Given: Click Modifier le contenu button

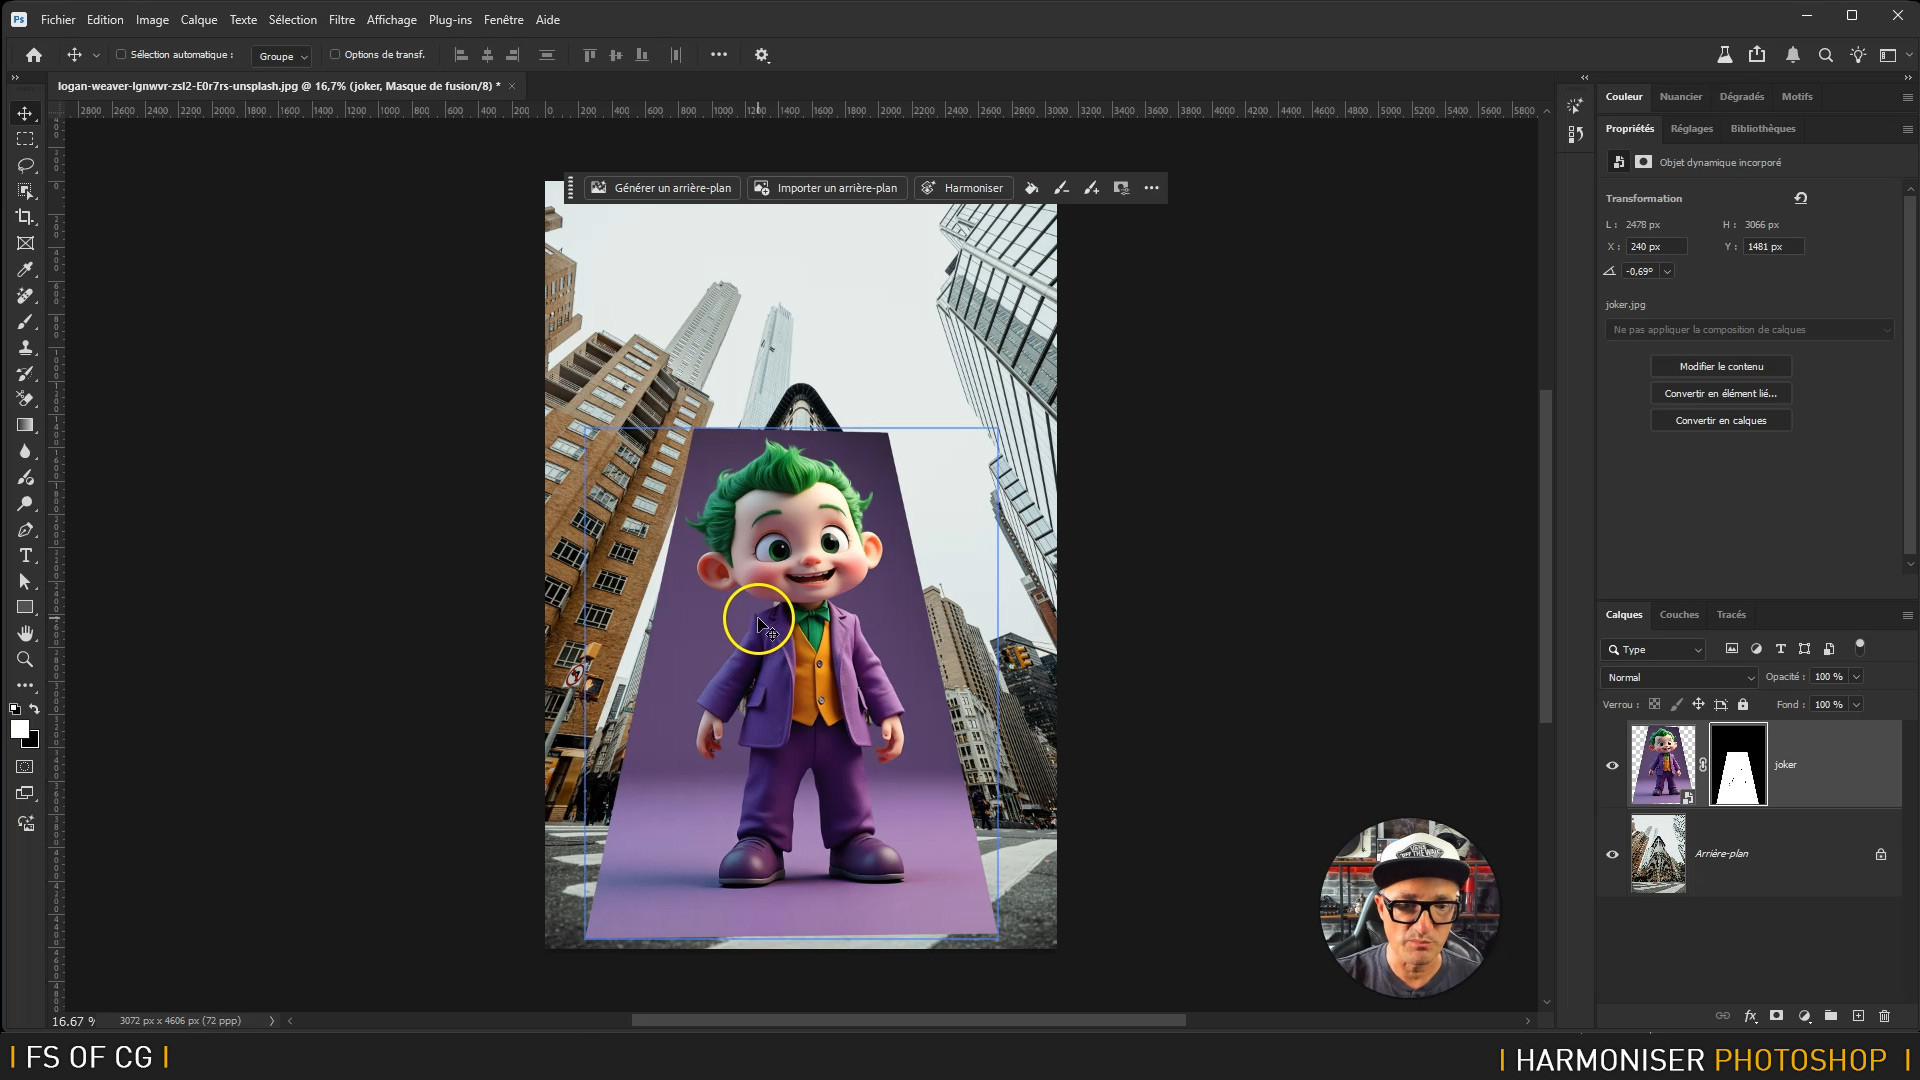Looking at the screenshot, I should coord(1720,367).
